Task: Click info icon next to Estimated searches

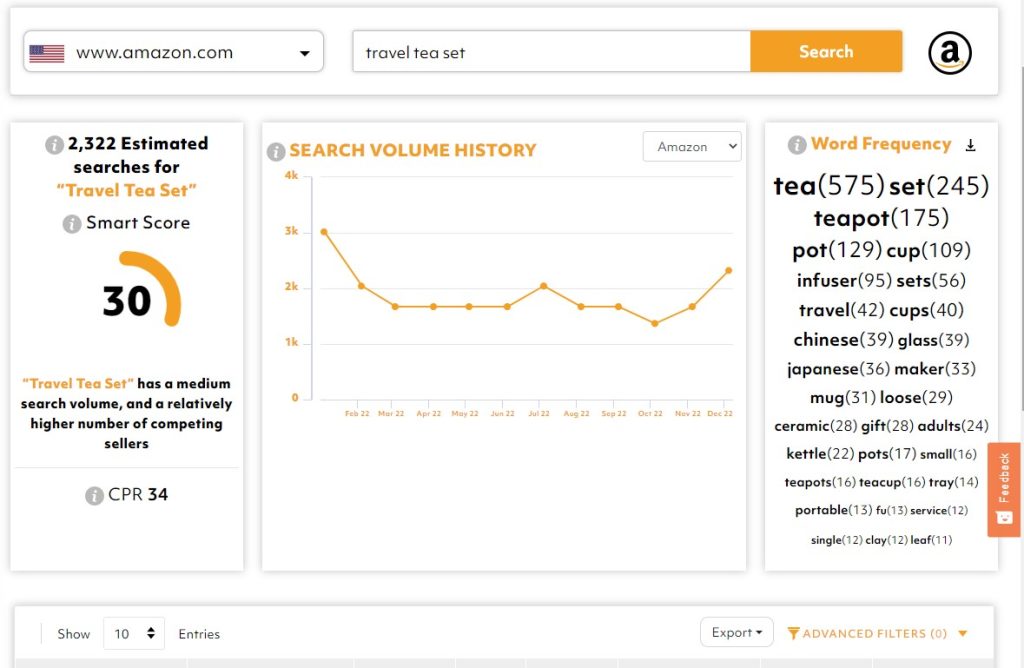Action: point(54,145)
